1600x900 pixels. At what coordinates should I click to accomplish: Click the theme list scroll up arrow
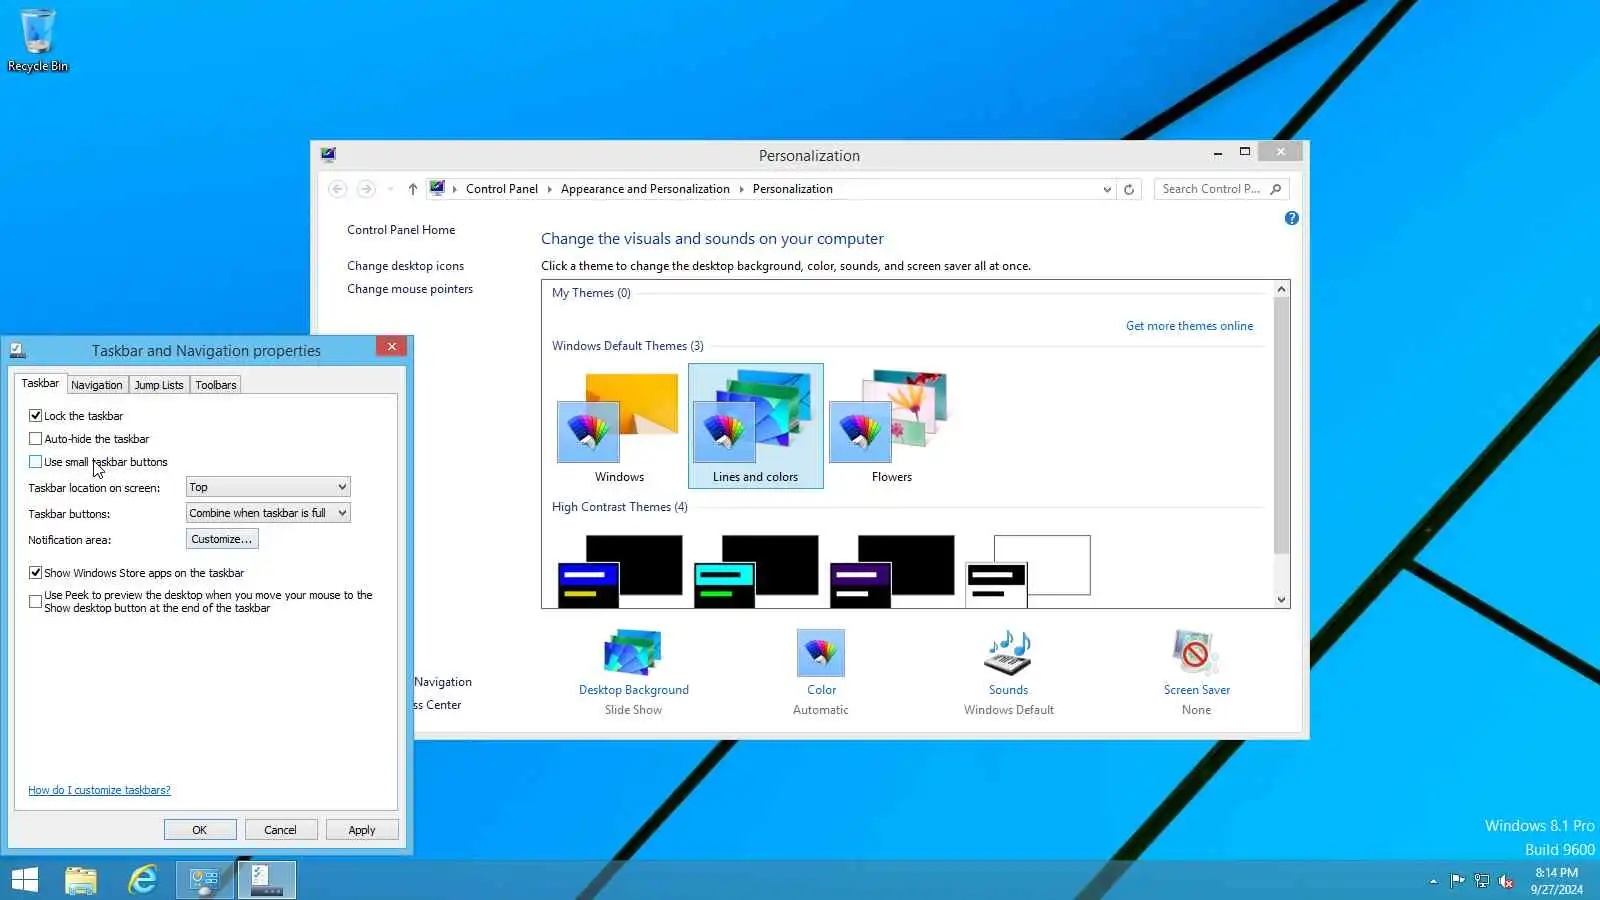click(x=1282, y=289)
